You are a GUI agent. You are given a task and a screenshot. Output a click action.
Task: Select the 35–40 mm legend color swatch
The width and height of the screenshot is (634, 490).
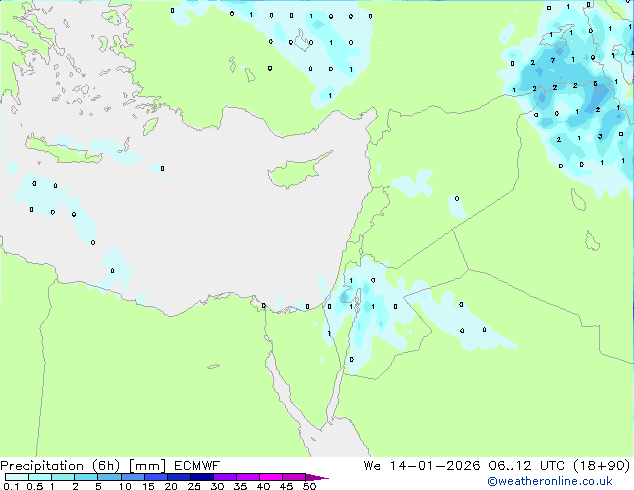click(x=247, y=477)
